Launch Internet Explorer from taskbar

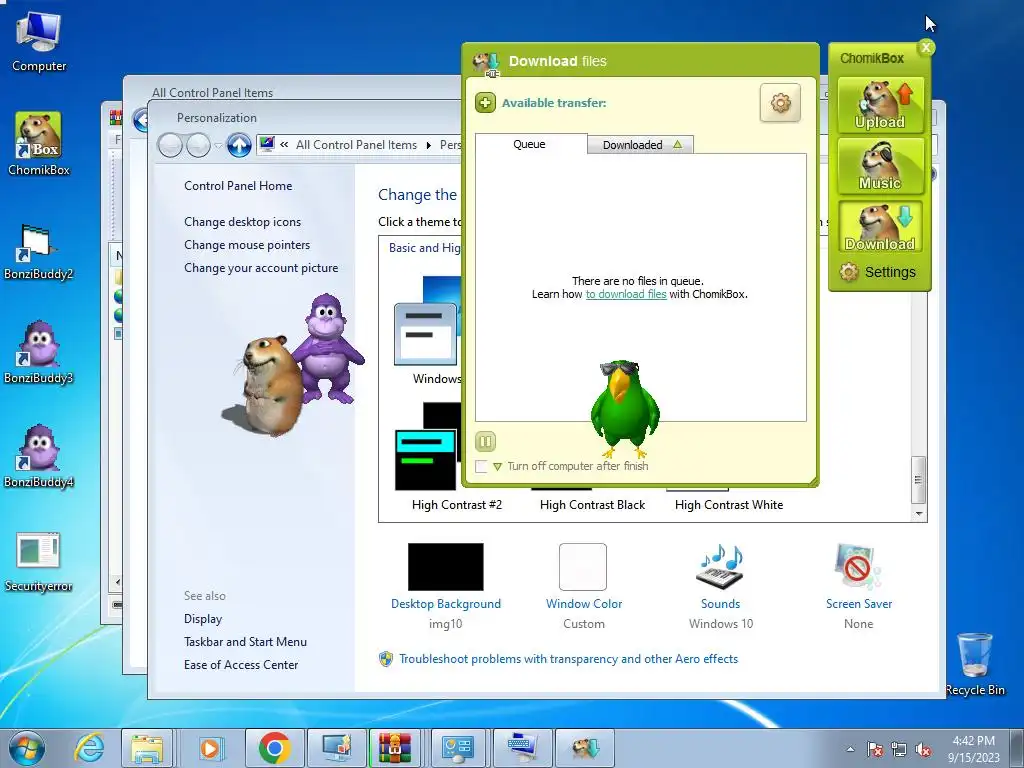(x=89, y=748)
